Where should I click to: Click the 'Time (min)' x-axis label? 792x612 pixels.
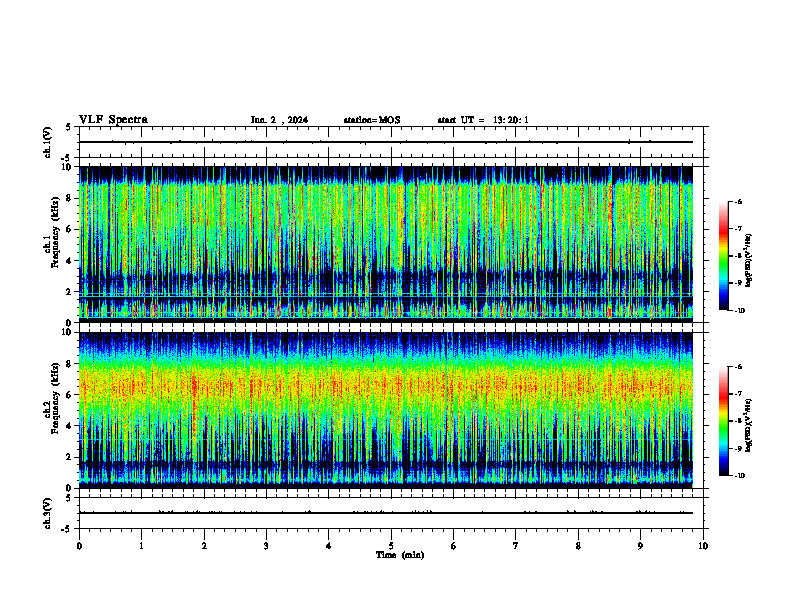pyautogui.click(x=400, y=555)
